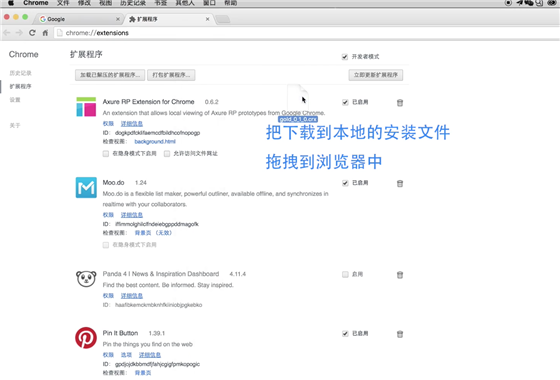The width and height of the screenshot is (560, 380).
Task: Open 详细信息 link for Panda 4
Action: 132,296
